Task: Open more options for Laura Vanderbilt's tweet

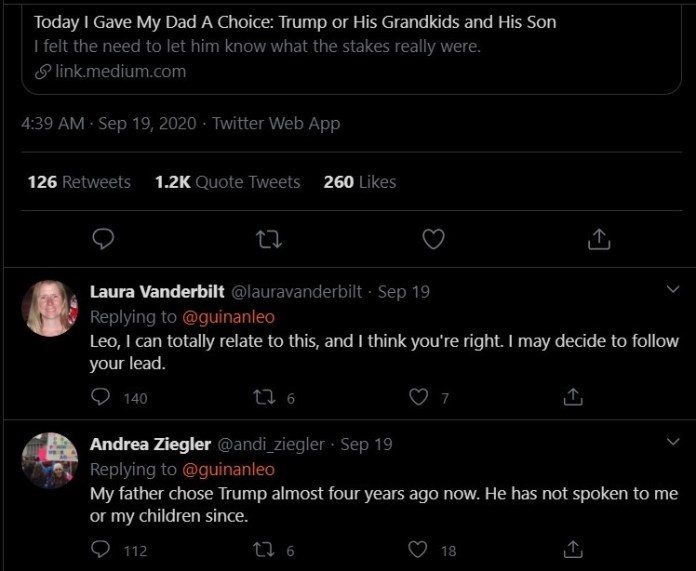Action: tap(673, 290)
